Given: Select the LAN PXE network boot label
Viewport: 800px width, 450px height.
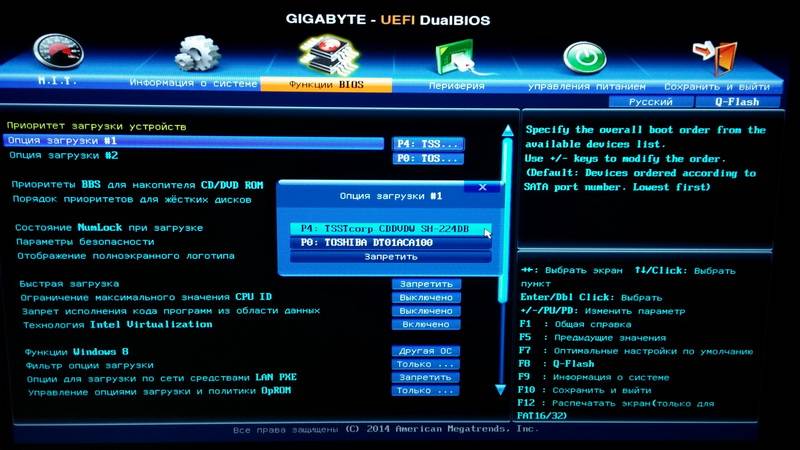Looking at the screenshot, I should click(x=162, y=378).
